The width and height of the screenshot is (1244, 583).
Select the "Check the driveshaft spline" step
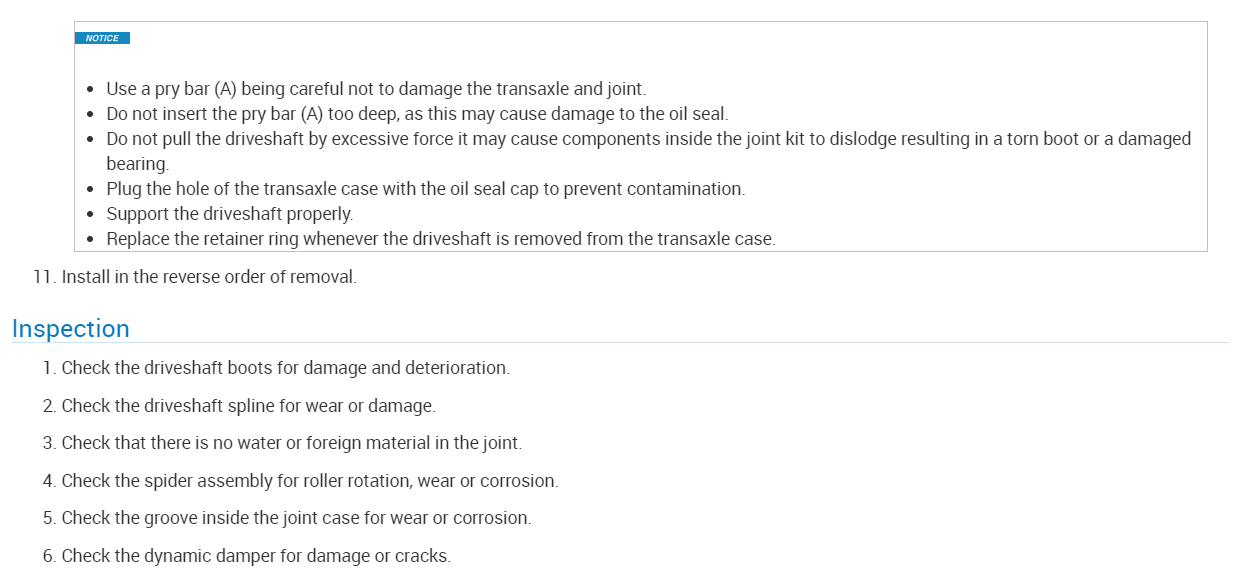[x=248, y=406]
